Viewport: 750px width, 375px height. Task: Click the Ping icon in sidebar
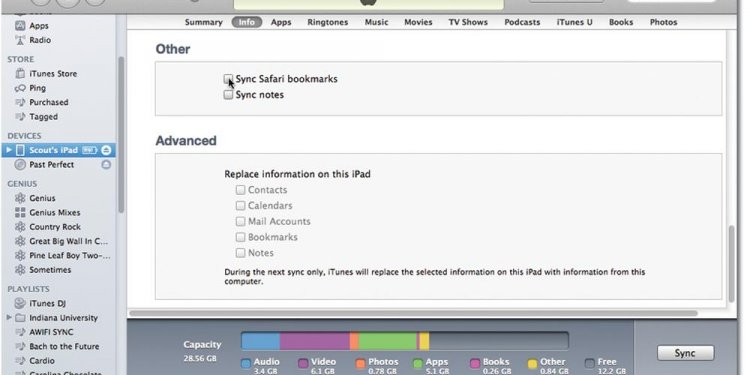click(x=20, y=88)
